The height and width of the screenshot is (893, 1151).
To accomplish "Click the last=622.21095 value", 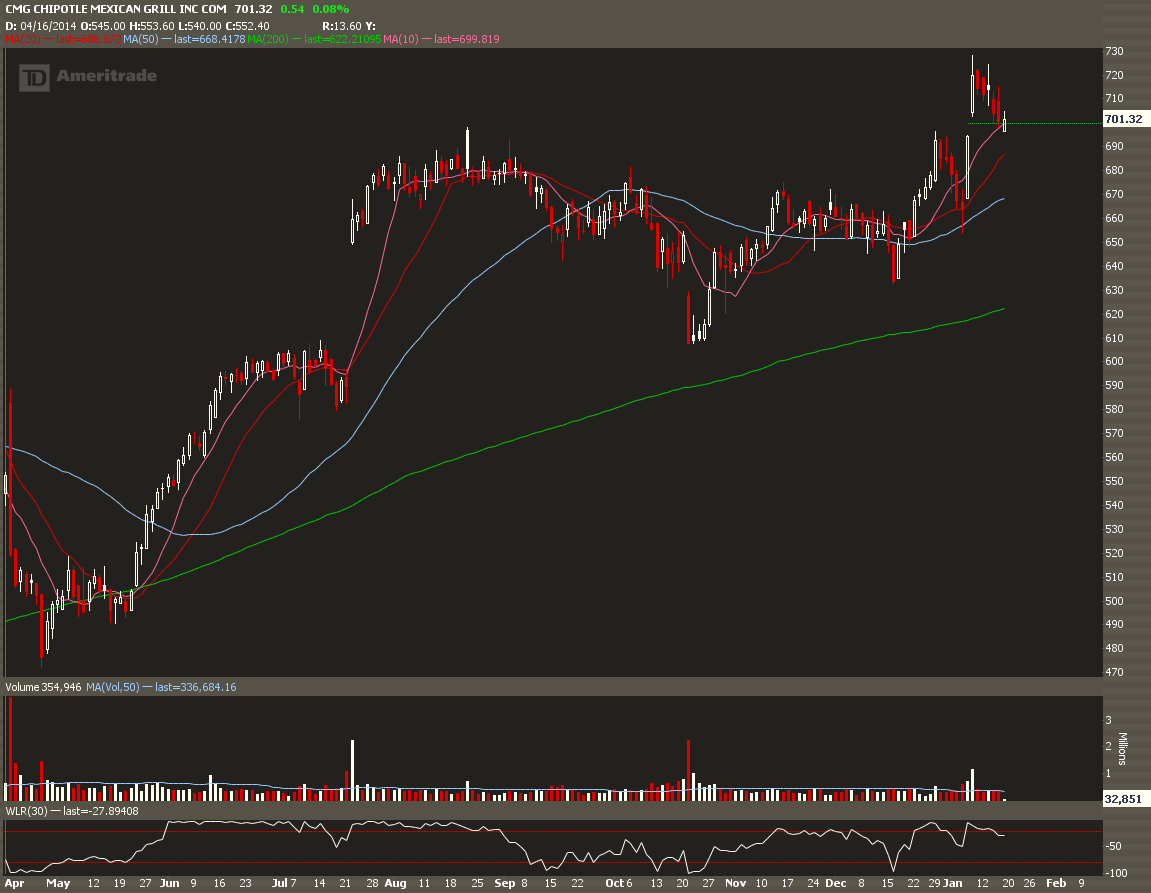I will (x=342, y=39).
